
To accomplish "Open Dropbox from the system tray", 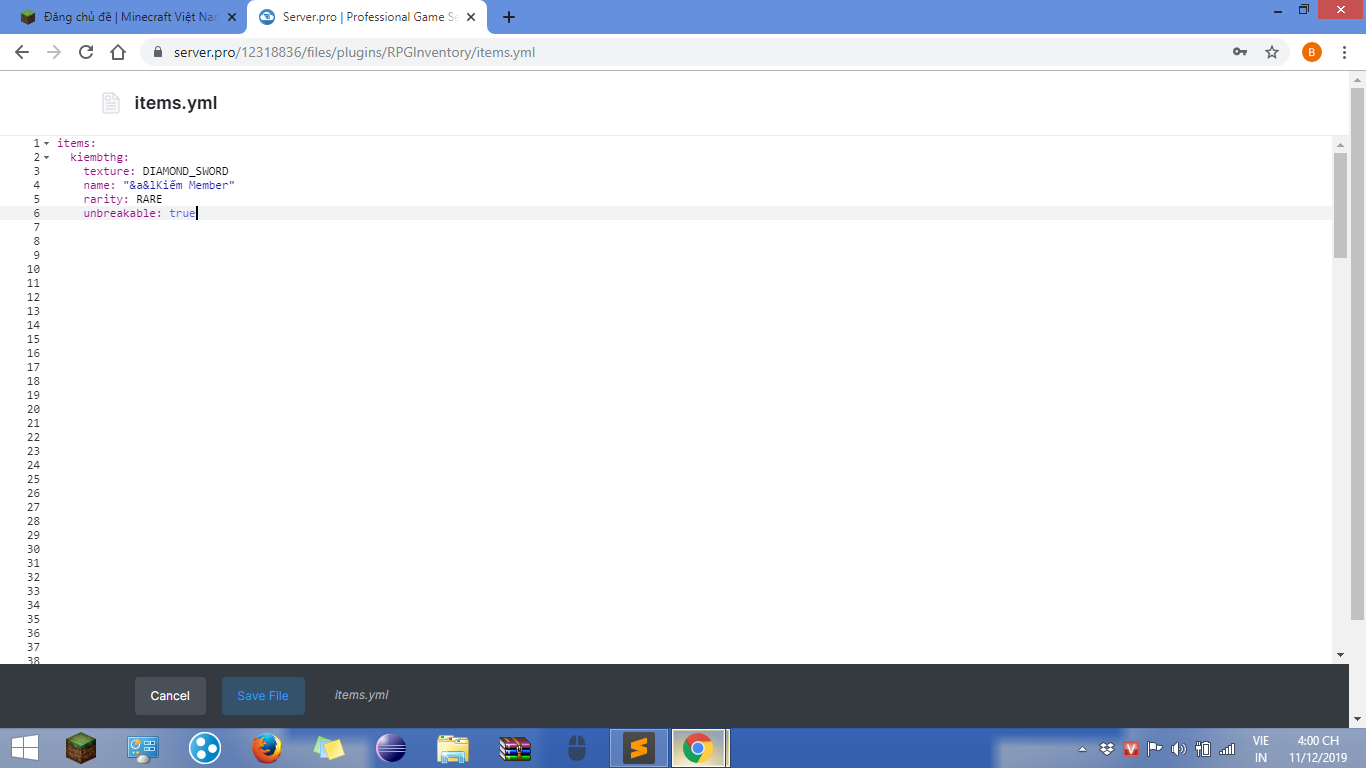I will (1107, 749).
